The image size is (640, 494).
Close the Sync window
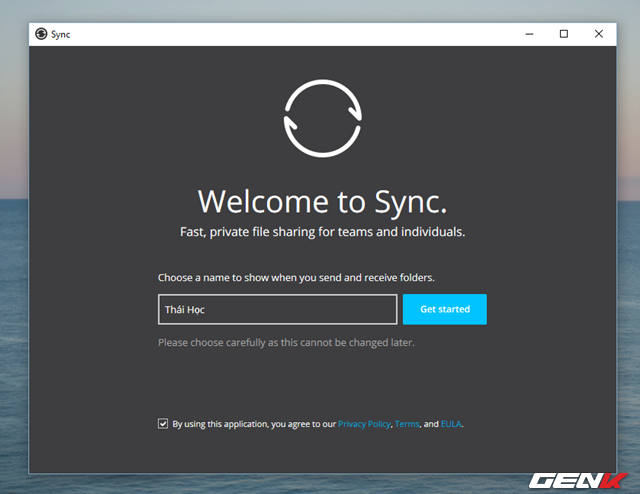point(599,33)
